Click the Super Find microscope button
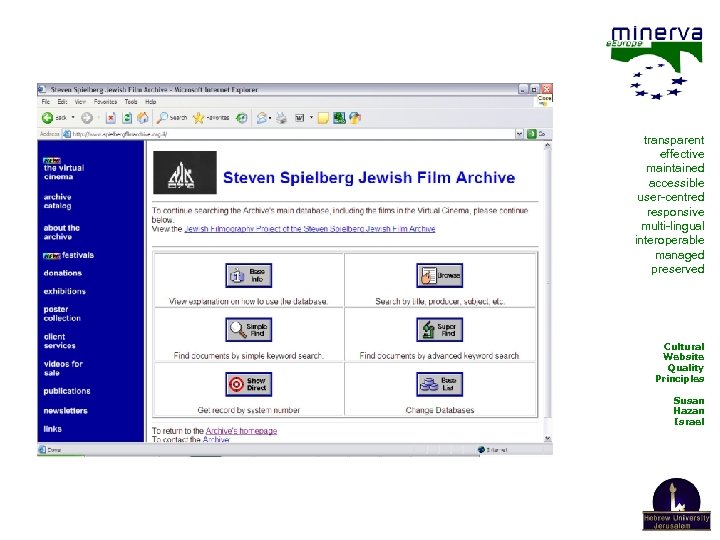720x540 pixels. [x=439, y=330]
